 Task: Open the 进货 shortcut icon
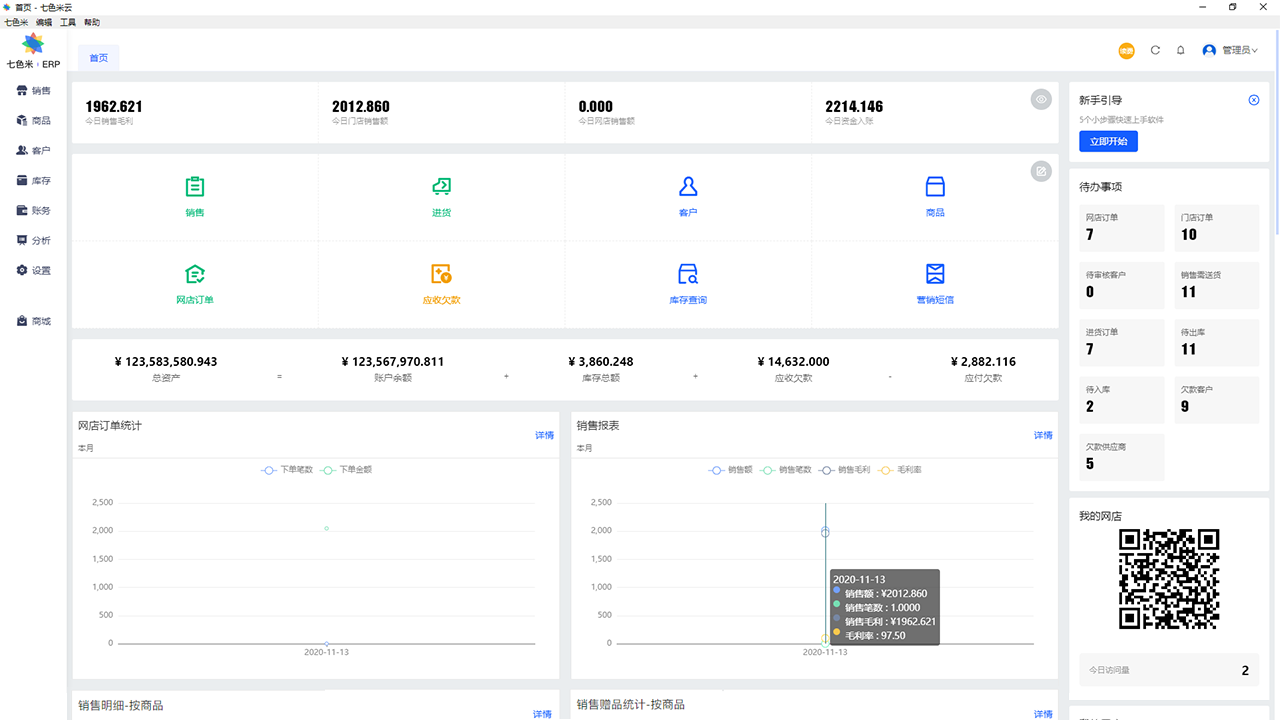click(441, 187)
